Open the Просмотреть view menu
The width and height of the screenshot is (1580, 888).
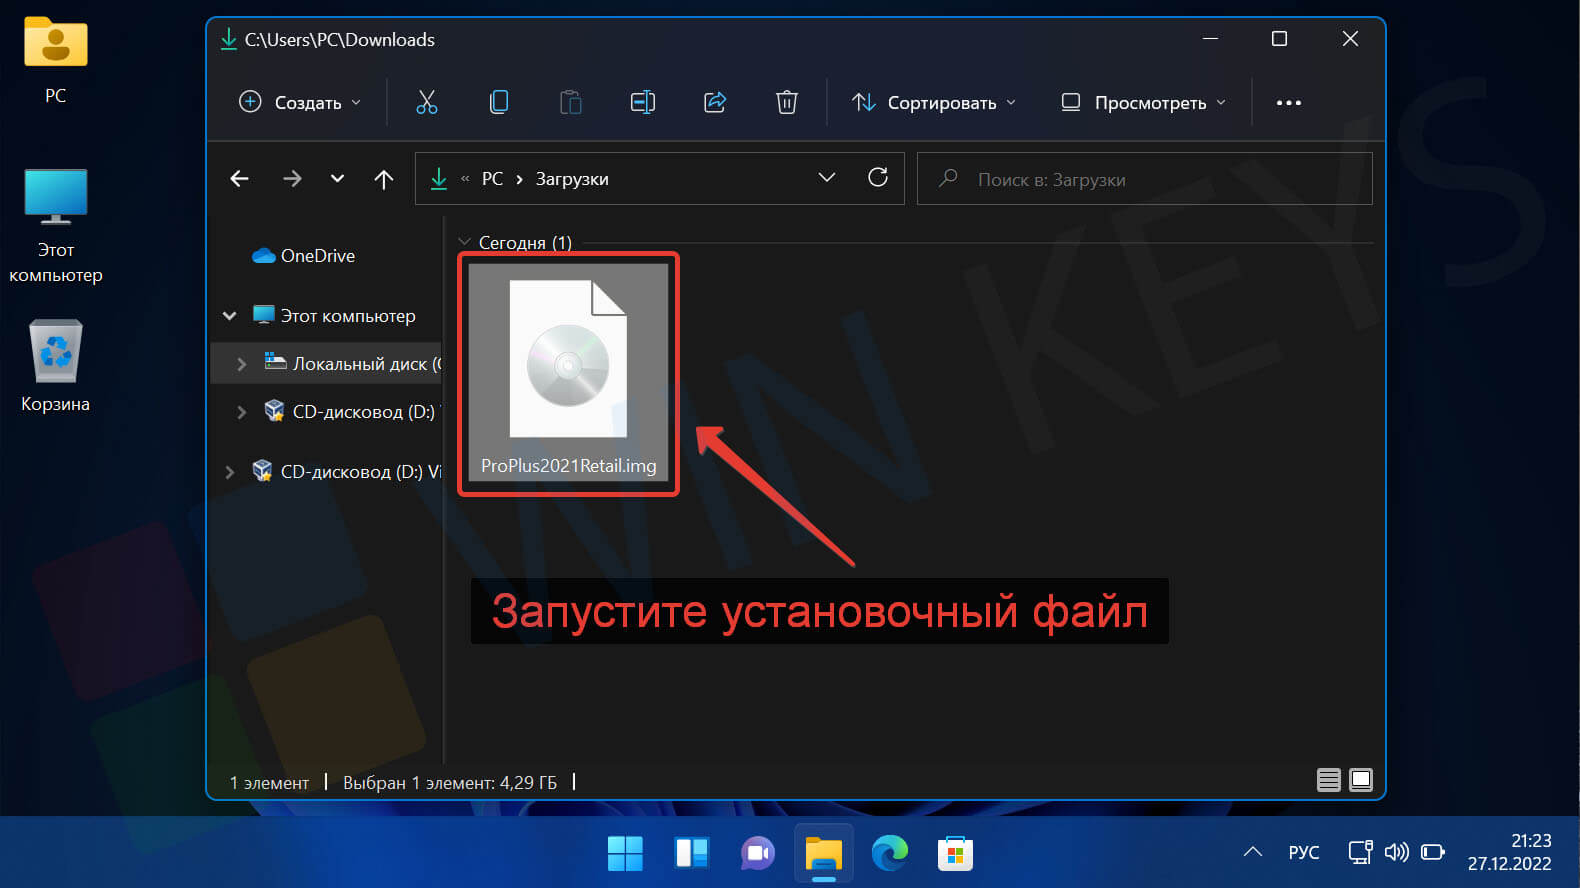coord(1143,102)
